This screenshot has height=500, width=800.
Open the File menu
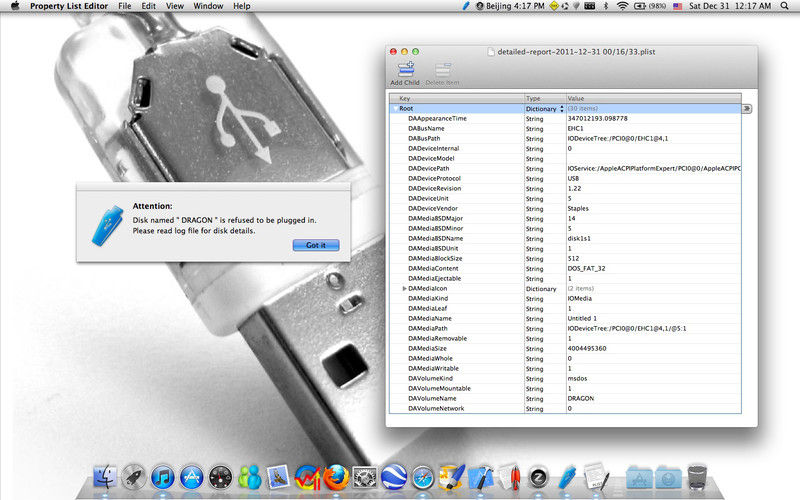click(x=124, y=6)
